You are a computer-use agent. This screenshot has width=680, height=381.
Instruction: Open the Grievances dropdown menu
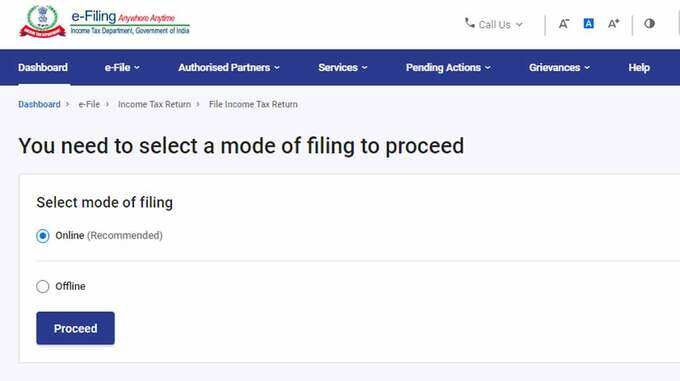coord(559,68)
